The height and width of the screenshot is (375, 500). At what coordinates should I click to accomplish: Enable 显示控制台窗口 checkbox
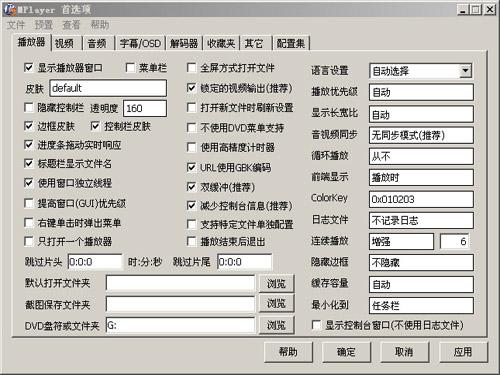pos(316,325)
